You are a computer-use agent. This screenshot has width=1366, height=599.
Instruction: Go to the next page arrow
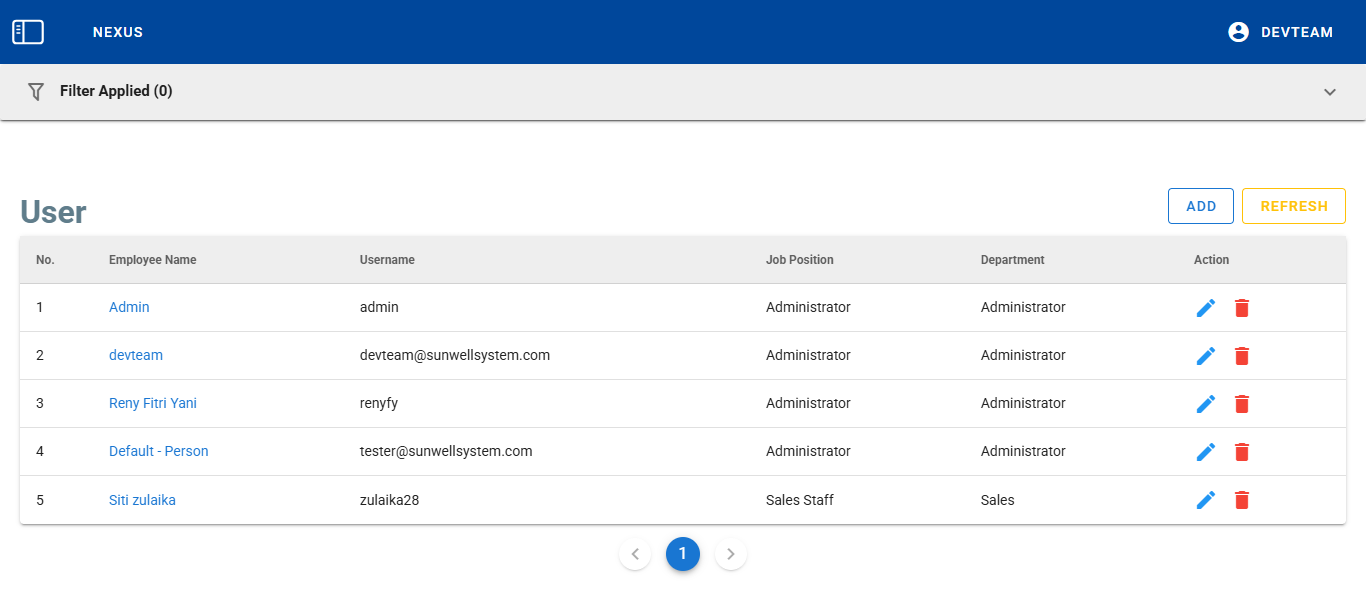click(731, 554)
